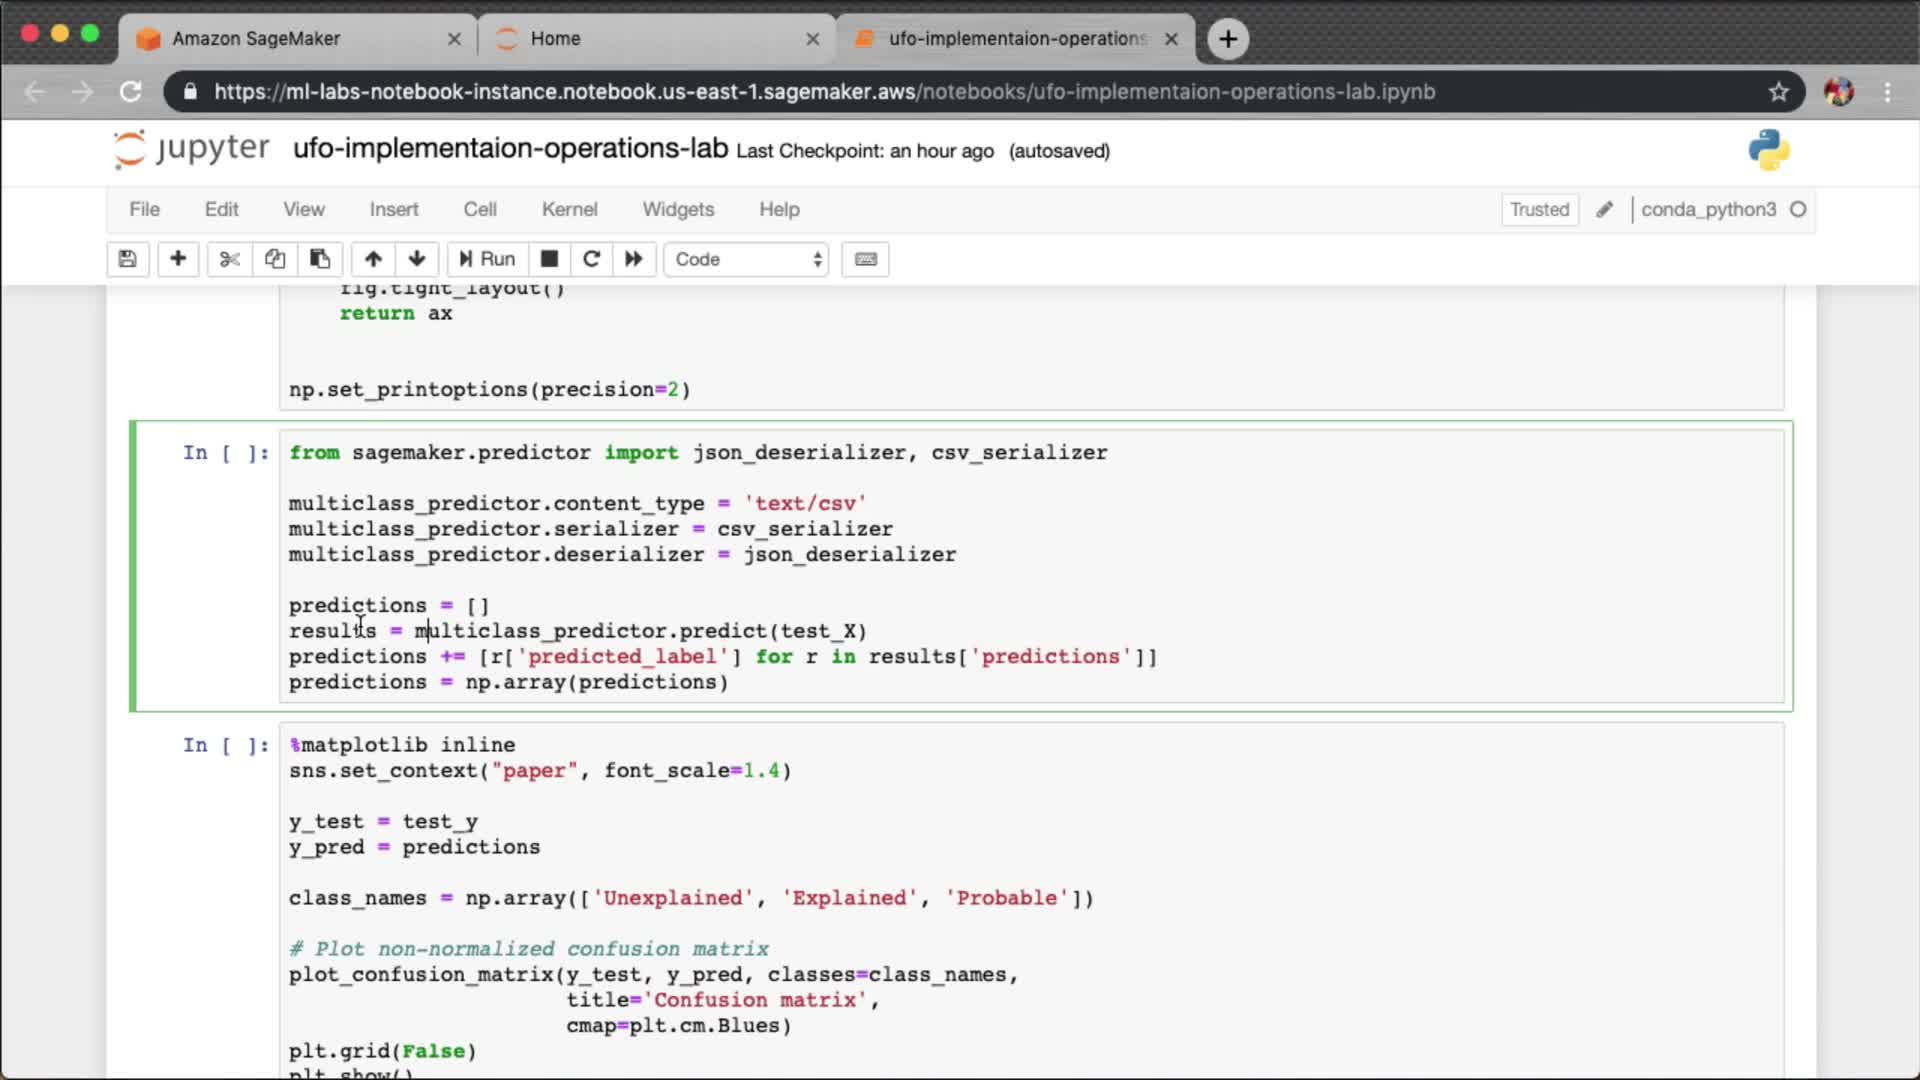
Task: Interrupt the kernel with the stop icon
Action: click(549, 259)
